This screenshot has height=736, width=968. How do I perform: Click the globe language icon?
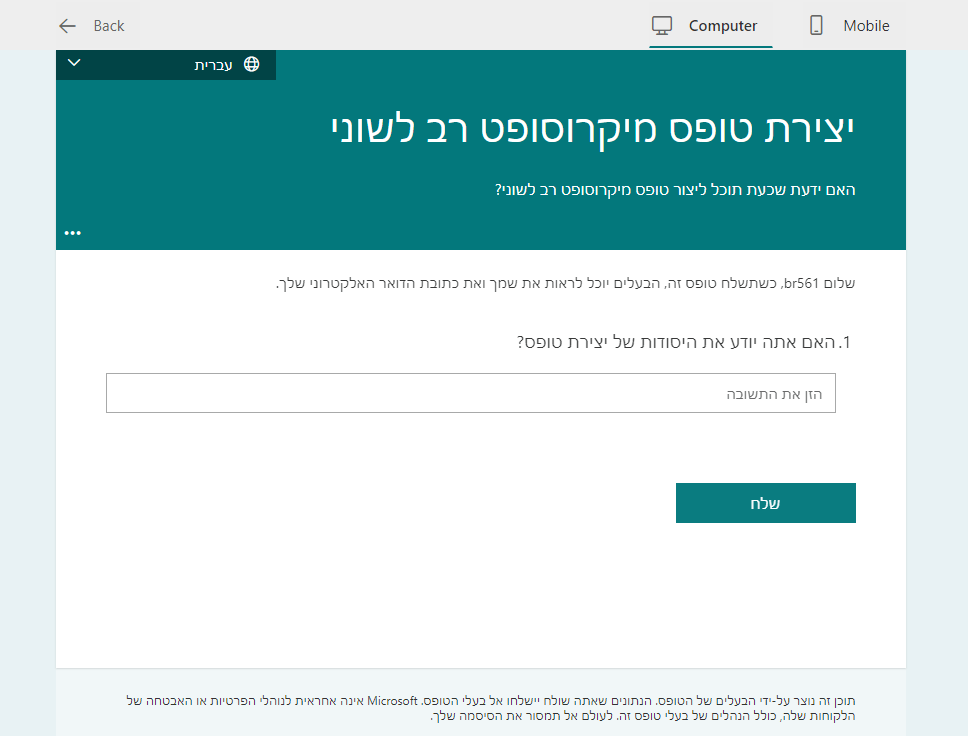coord(251,64)
